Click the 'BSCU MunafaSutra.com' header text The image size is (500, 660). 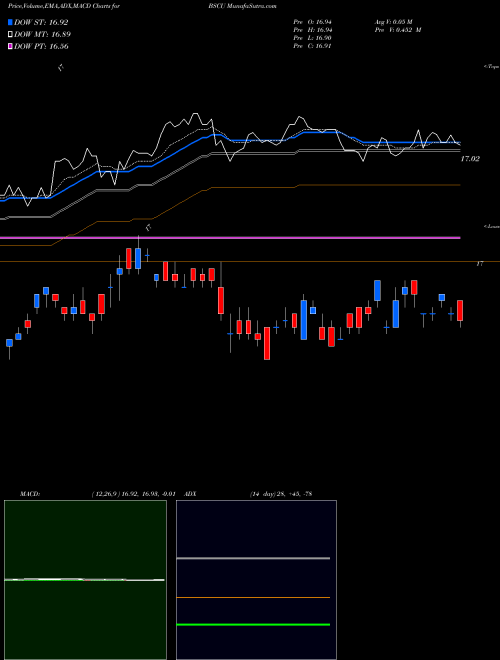(x=242, y=6)
